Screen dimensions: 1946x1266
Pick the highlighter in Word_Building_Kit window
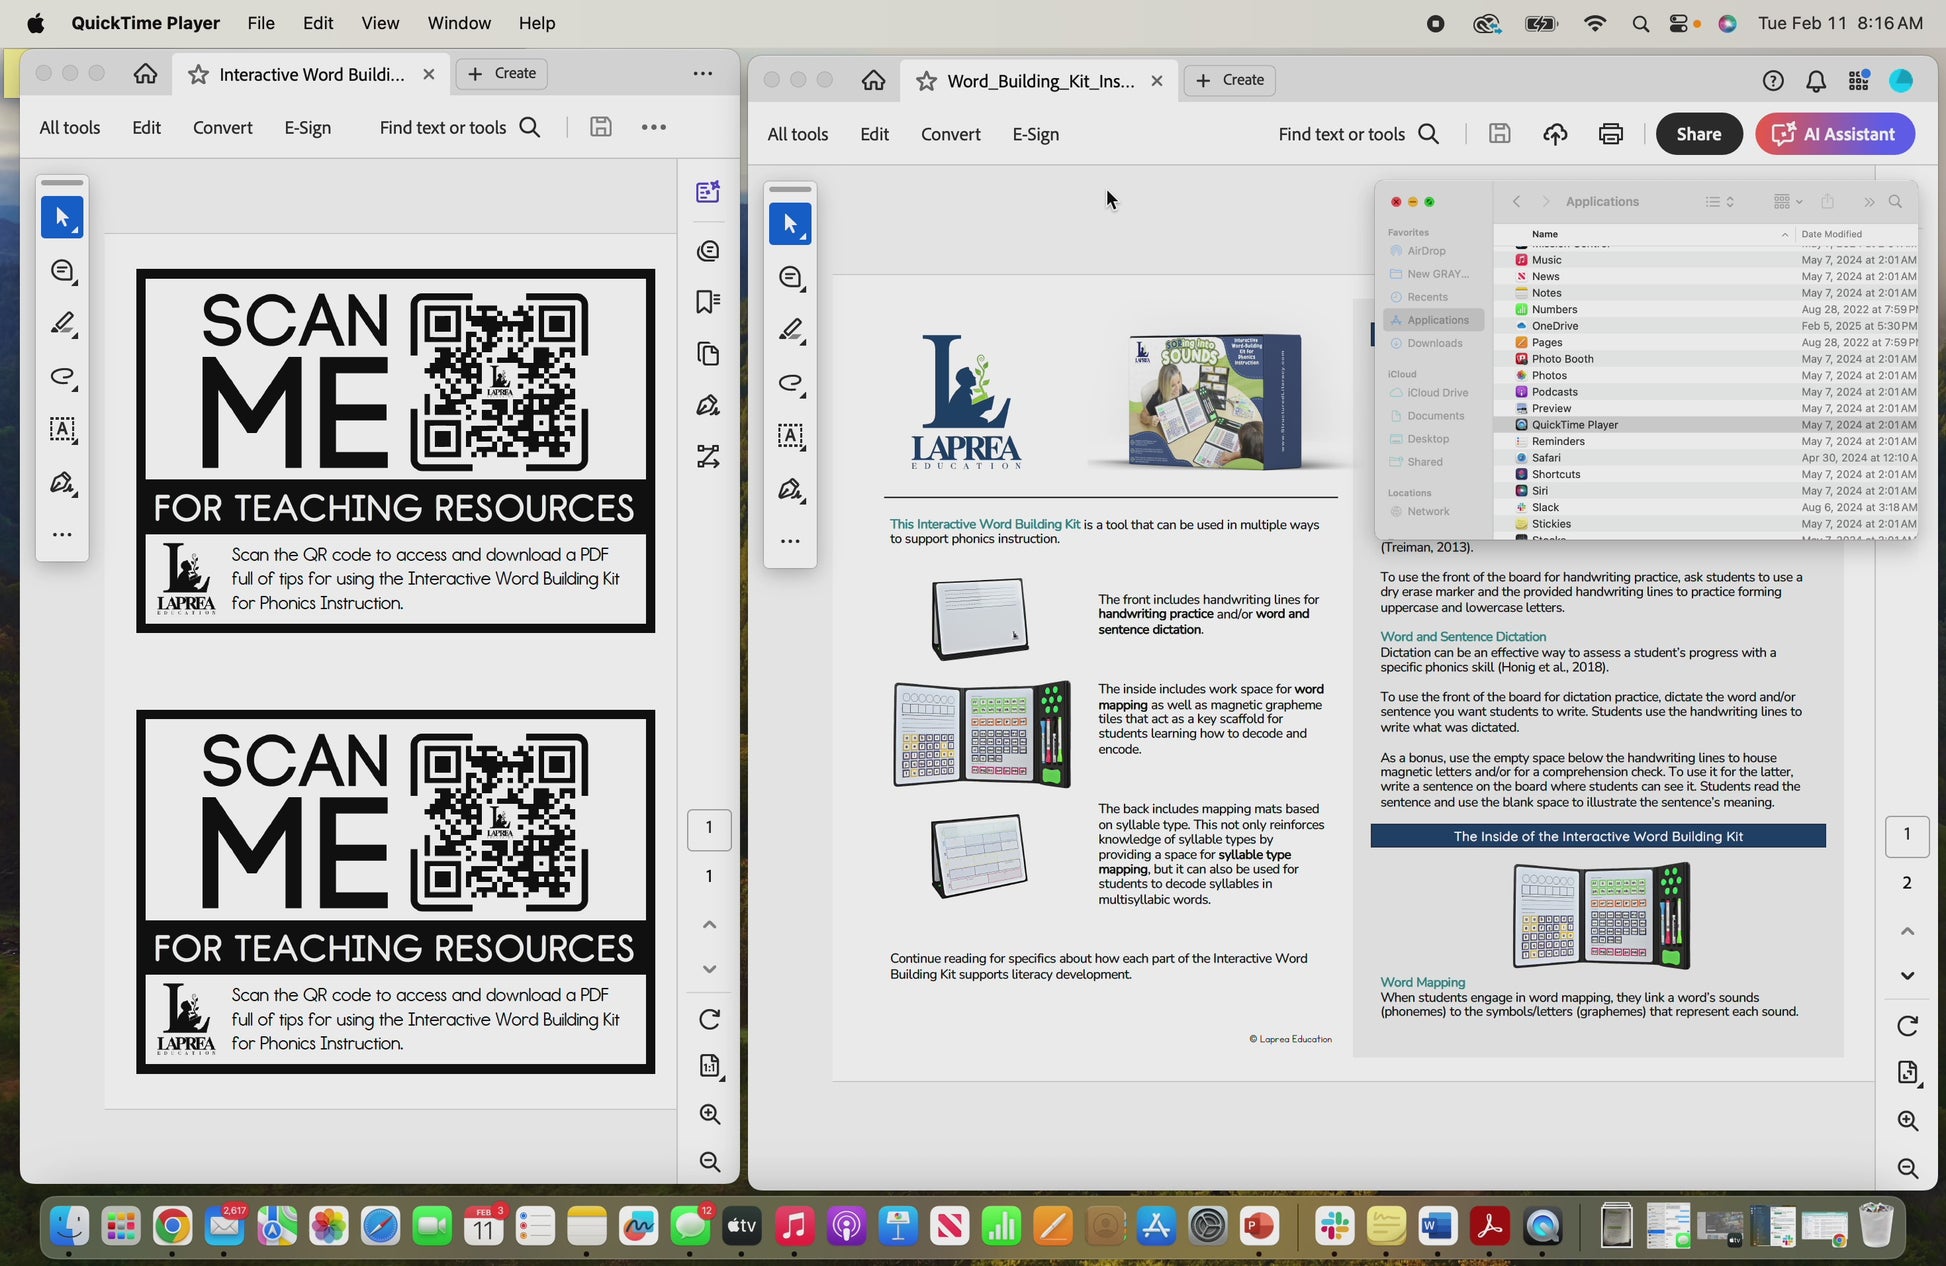(790, 330)
